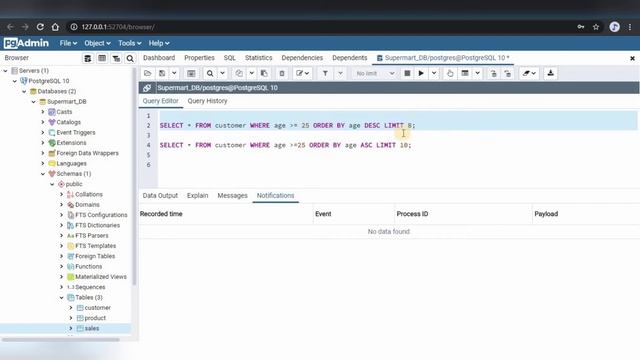Switch to the Dashboard tab
Screen dimensions: 640x360
(159, 58)
